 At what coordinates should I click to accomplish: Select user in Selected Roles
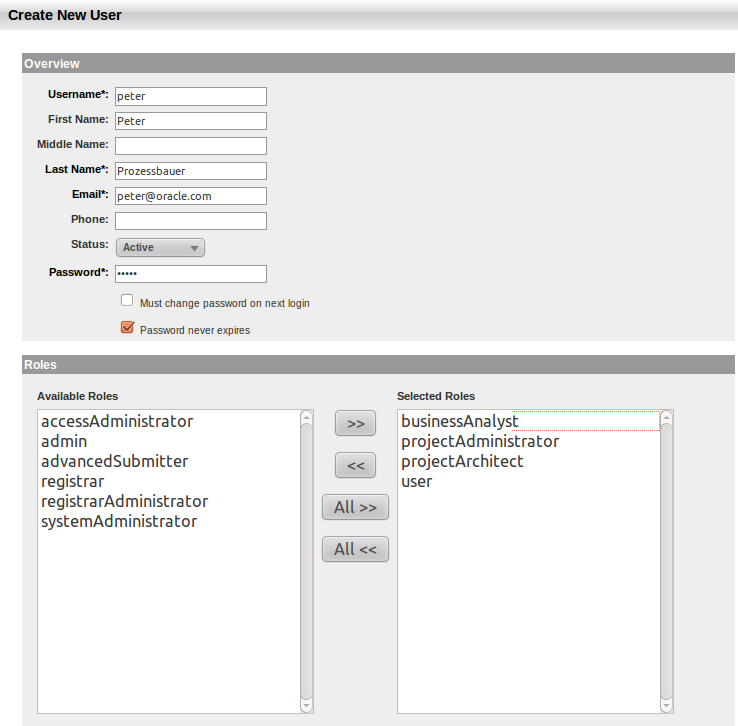[x=529, y=481]
